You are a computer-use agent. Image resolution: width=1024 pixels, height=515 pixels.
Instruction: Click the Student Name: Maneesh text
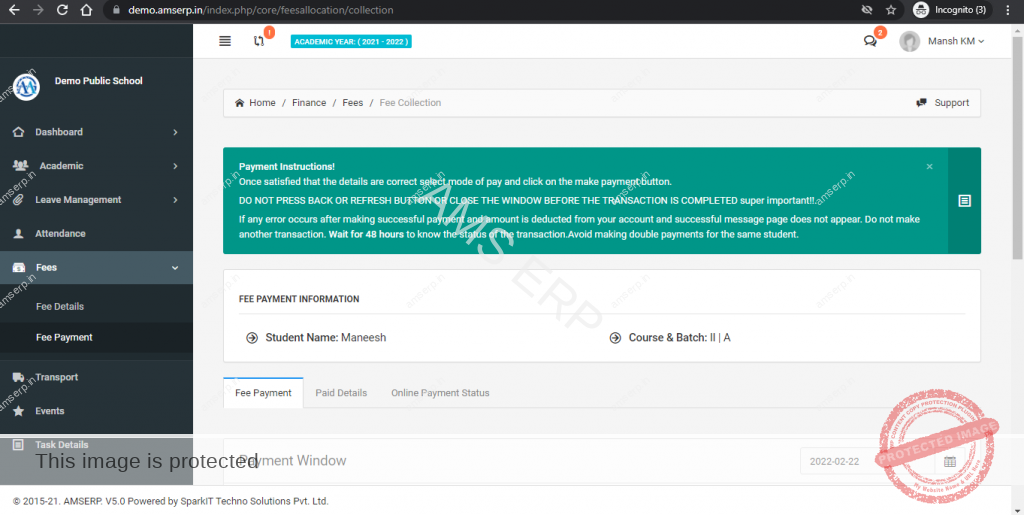(x=326, y=338)
